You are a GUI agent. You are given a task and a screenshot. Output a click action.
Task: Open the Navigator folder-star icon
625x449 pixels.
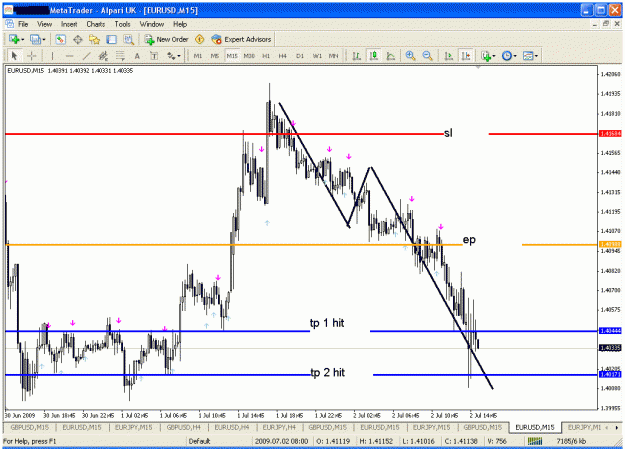[94, 39]
